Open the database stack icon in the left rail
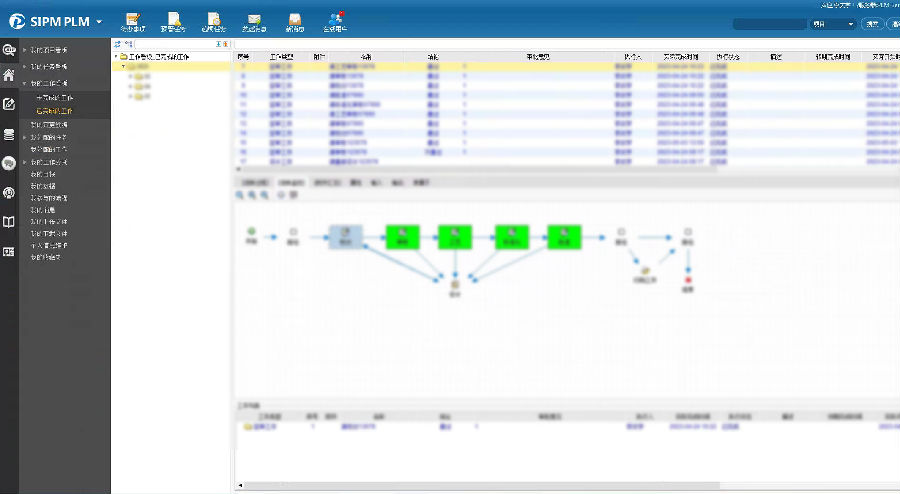The height and width of the screenshot is (494, 900). pos(9,134)
